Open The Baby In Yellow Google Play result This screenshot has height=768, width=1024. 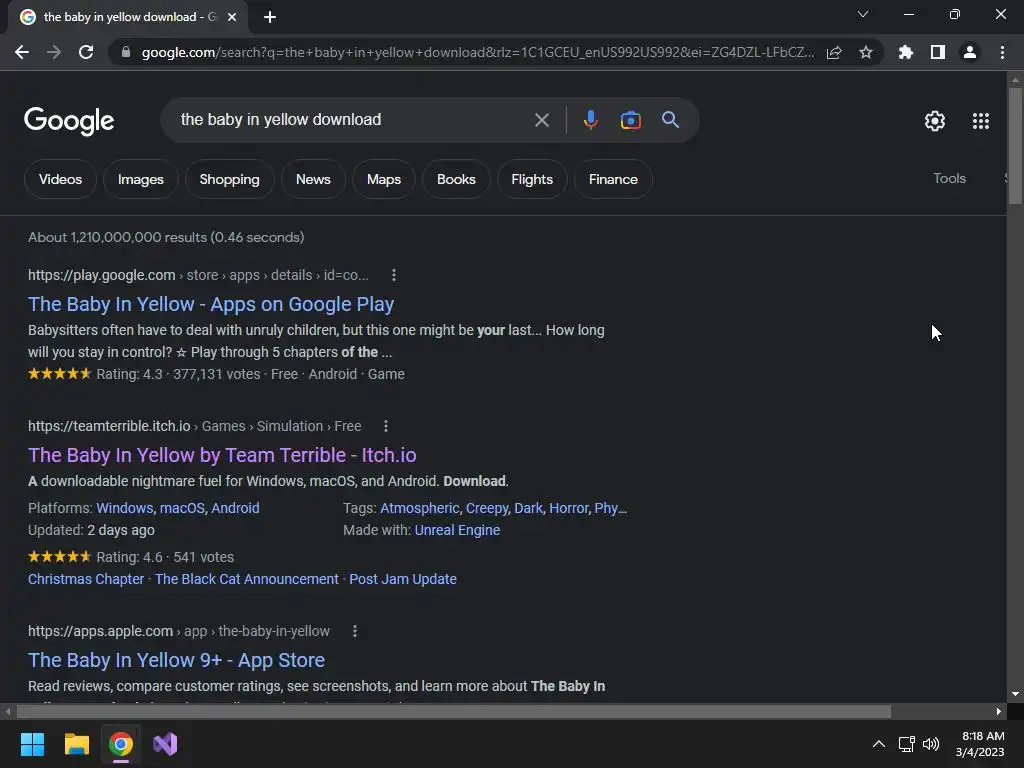(211, 304)
